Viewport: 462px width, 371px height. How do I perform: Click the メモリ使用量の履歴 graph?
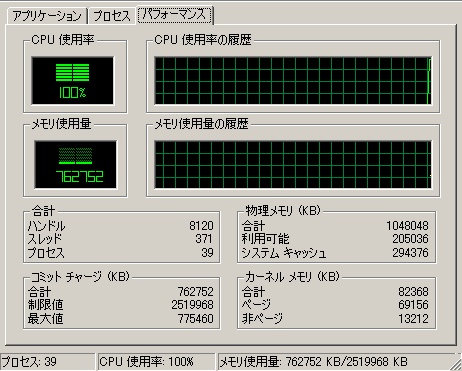click(293, 165)
